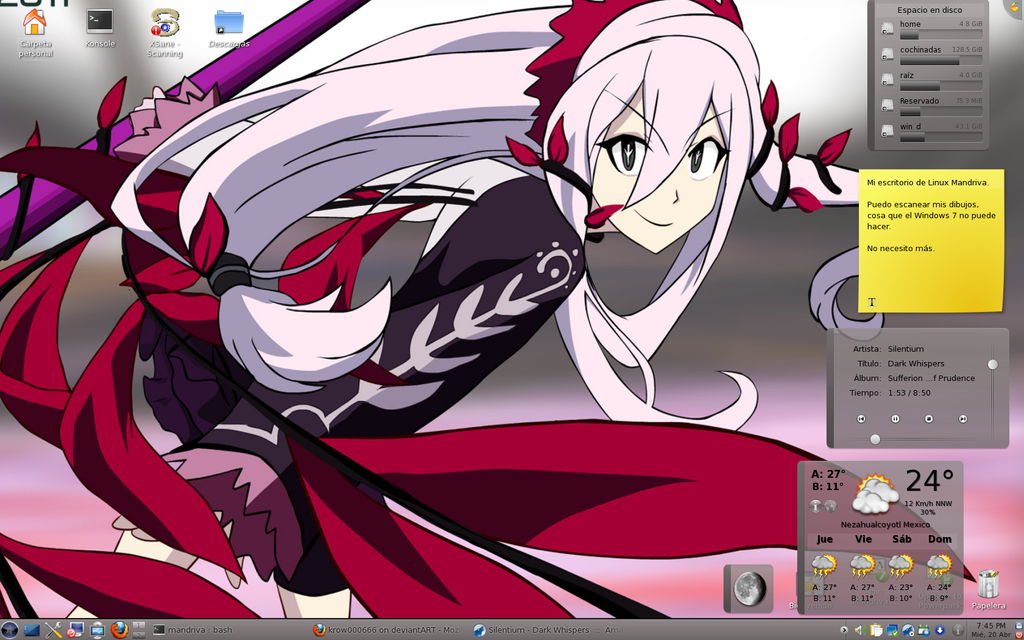Click the red logout icon beside clock

pyautogui.click(x=1018, y=635)
